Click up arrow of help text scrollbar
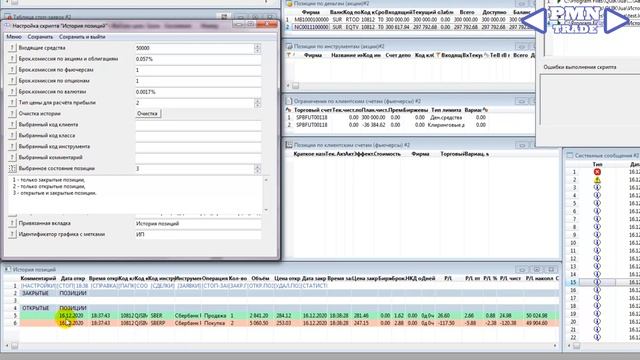The height and width of the screenshot is (360, 640). [x=266, y=180]
